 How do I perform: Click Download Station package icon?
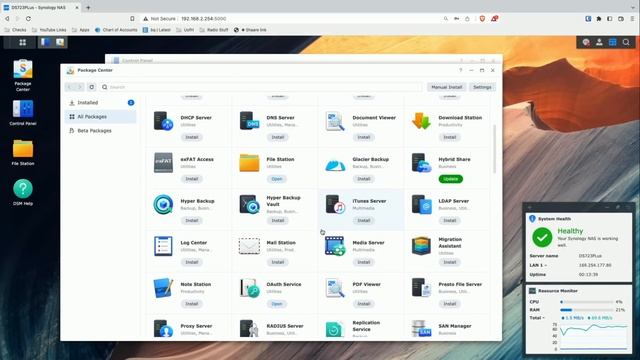tap(421, 121)
